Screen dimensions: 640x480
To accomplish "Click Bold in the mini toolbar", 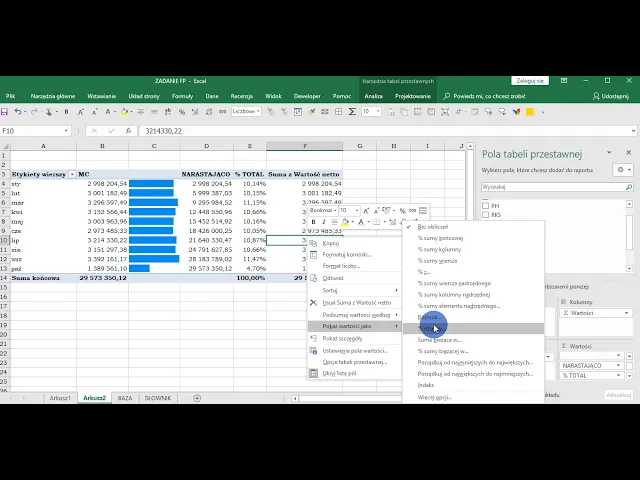I will [313, 222].
